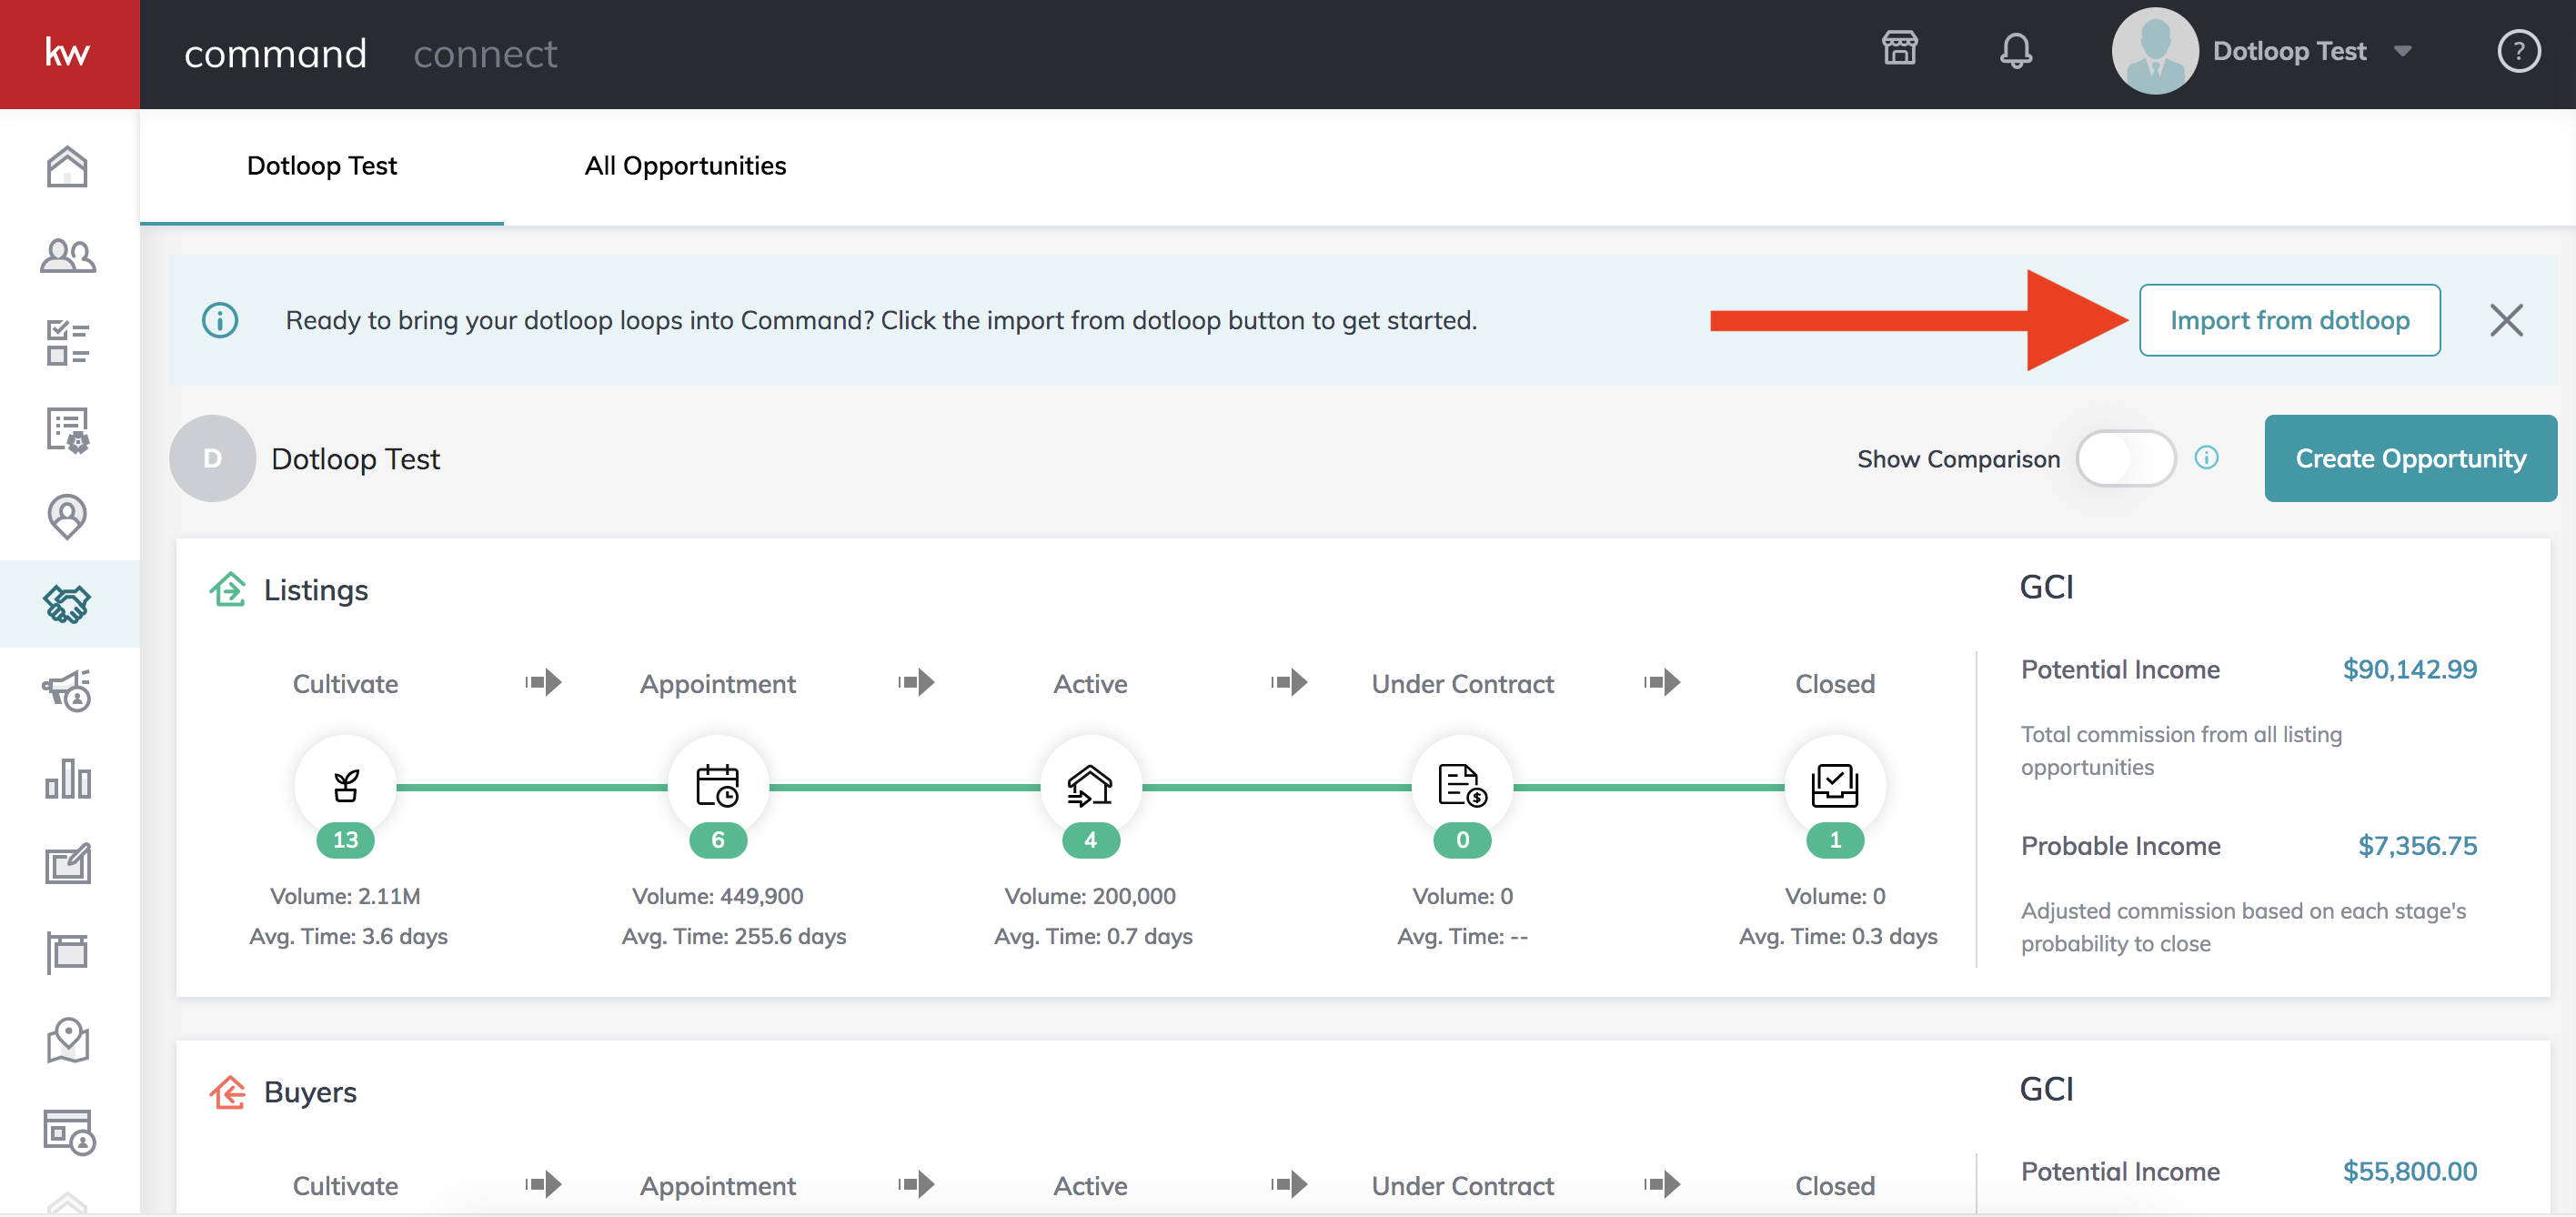Open Designs via the pencil canvas icon
Screen dimensions: 2576x1217
coord(67,864)
